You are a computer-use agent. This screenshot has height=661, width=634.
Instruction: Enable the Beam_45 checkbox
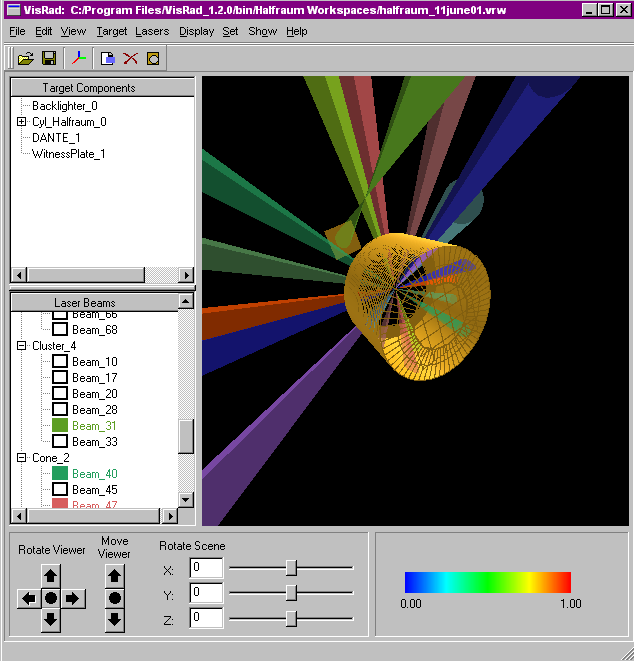click(x=60, y=490)
